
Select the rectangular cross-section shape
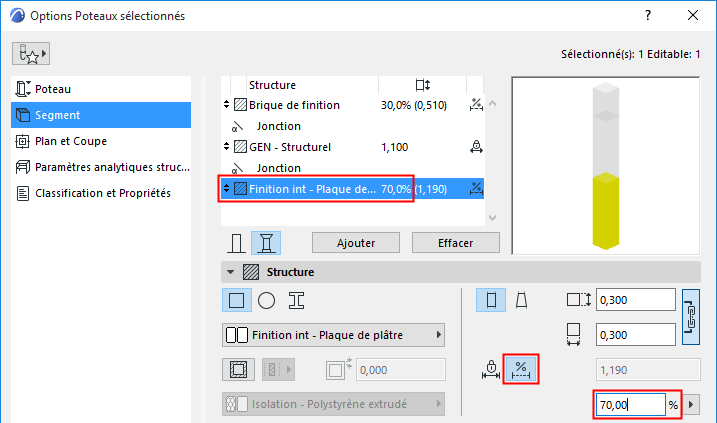click(236, 300)
